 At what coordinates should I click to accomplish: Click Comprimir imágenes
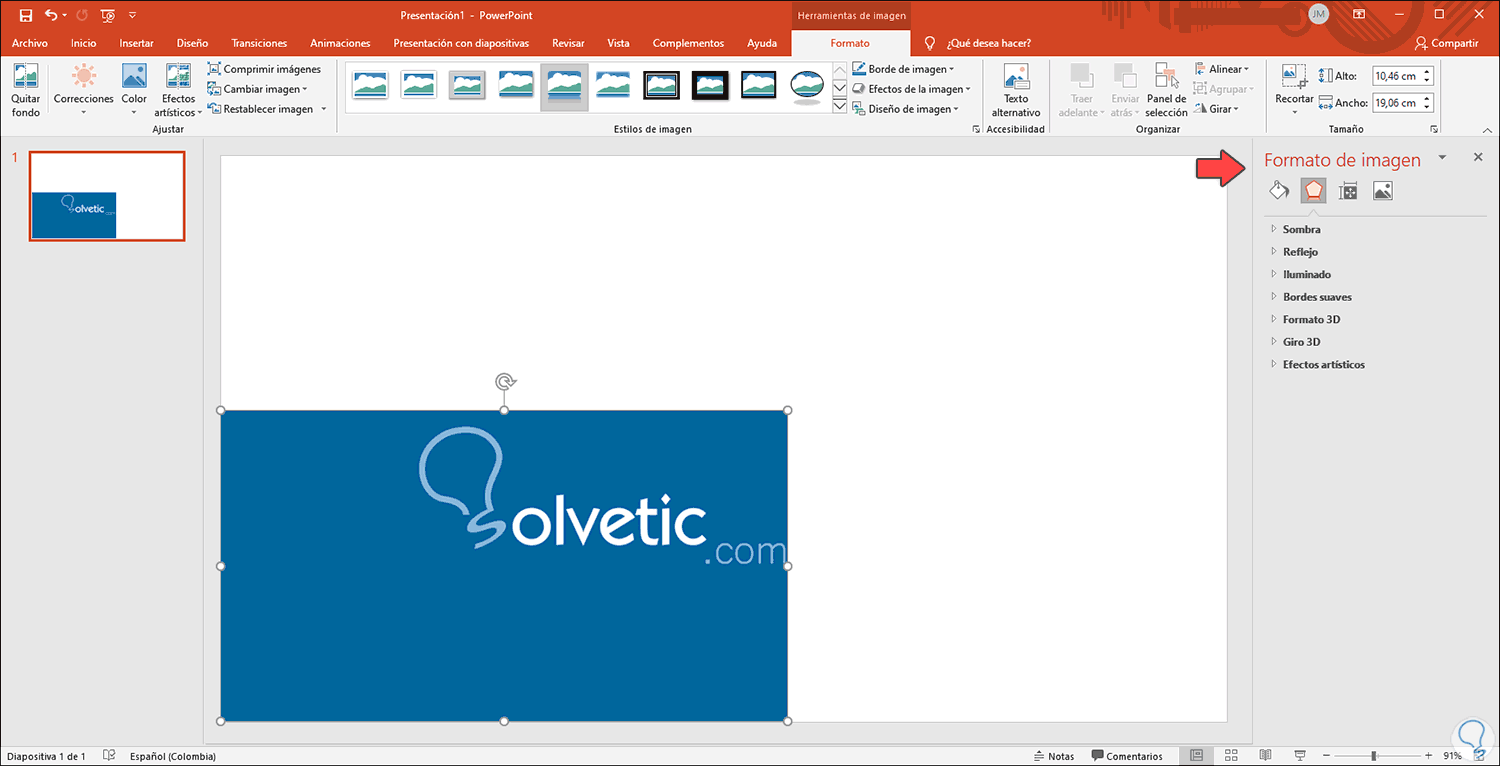pos(265,69)
